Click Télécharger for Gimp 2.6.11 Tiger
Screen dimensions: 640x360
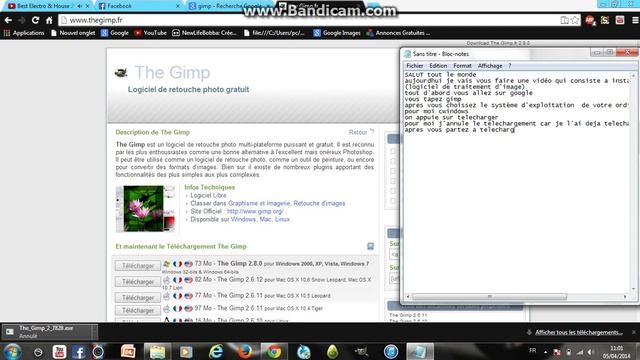click(x=138, y=310)
